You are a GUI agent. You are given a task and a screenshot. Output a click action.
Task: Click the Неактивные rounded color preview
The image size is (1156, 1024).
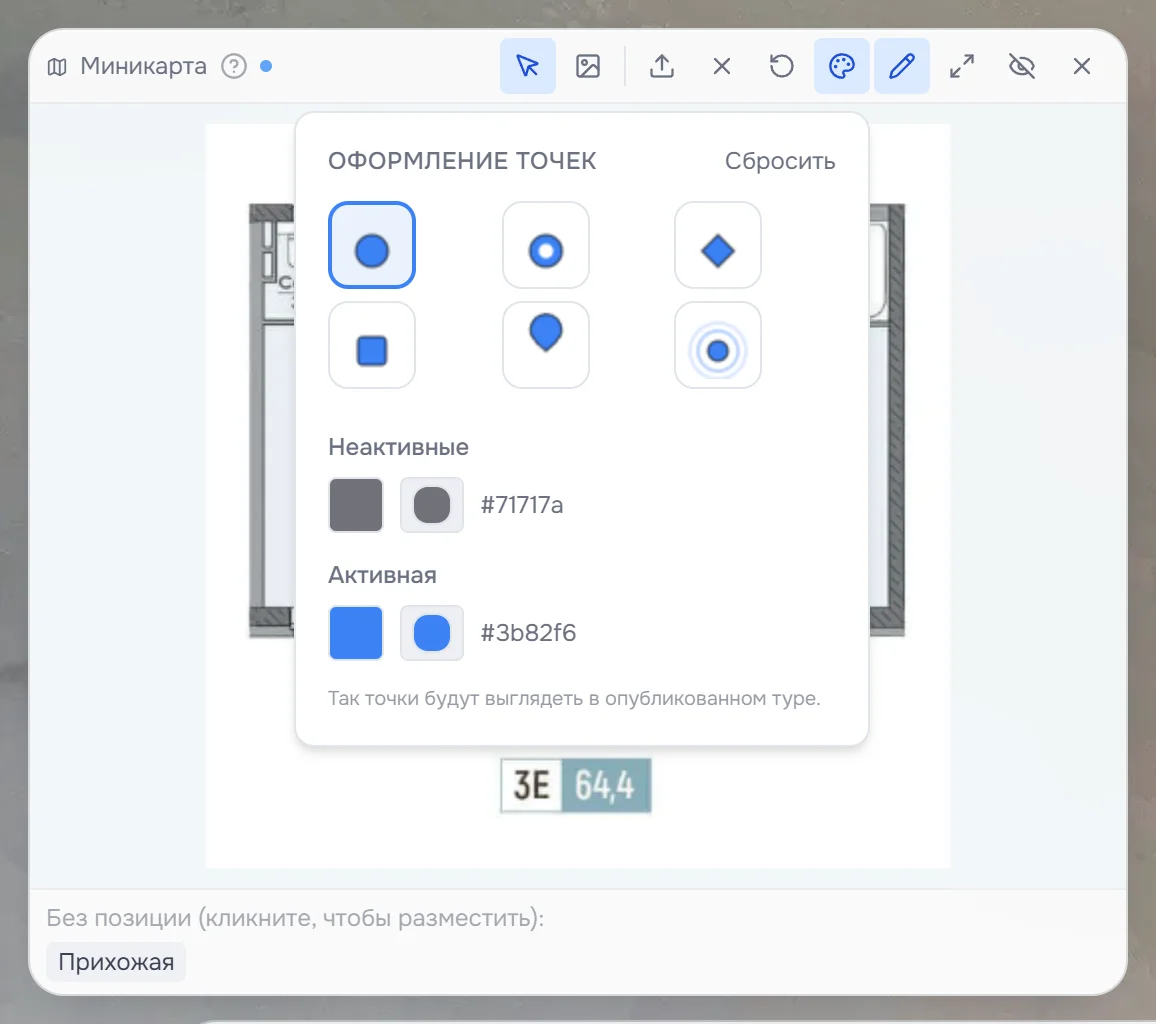(432, 505)
